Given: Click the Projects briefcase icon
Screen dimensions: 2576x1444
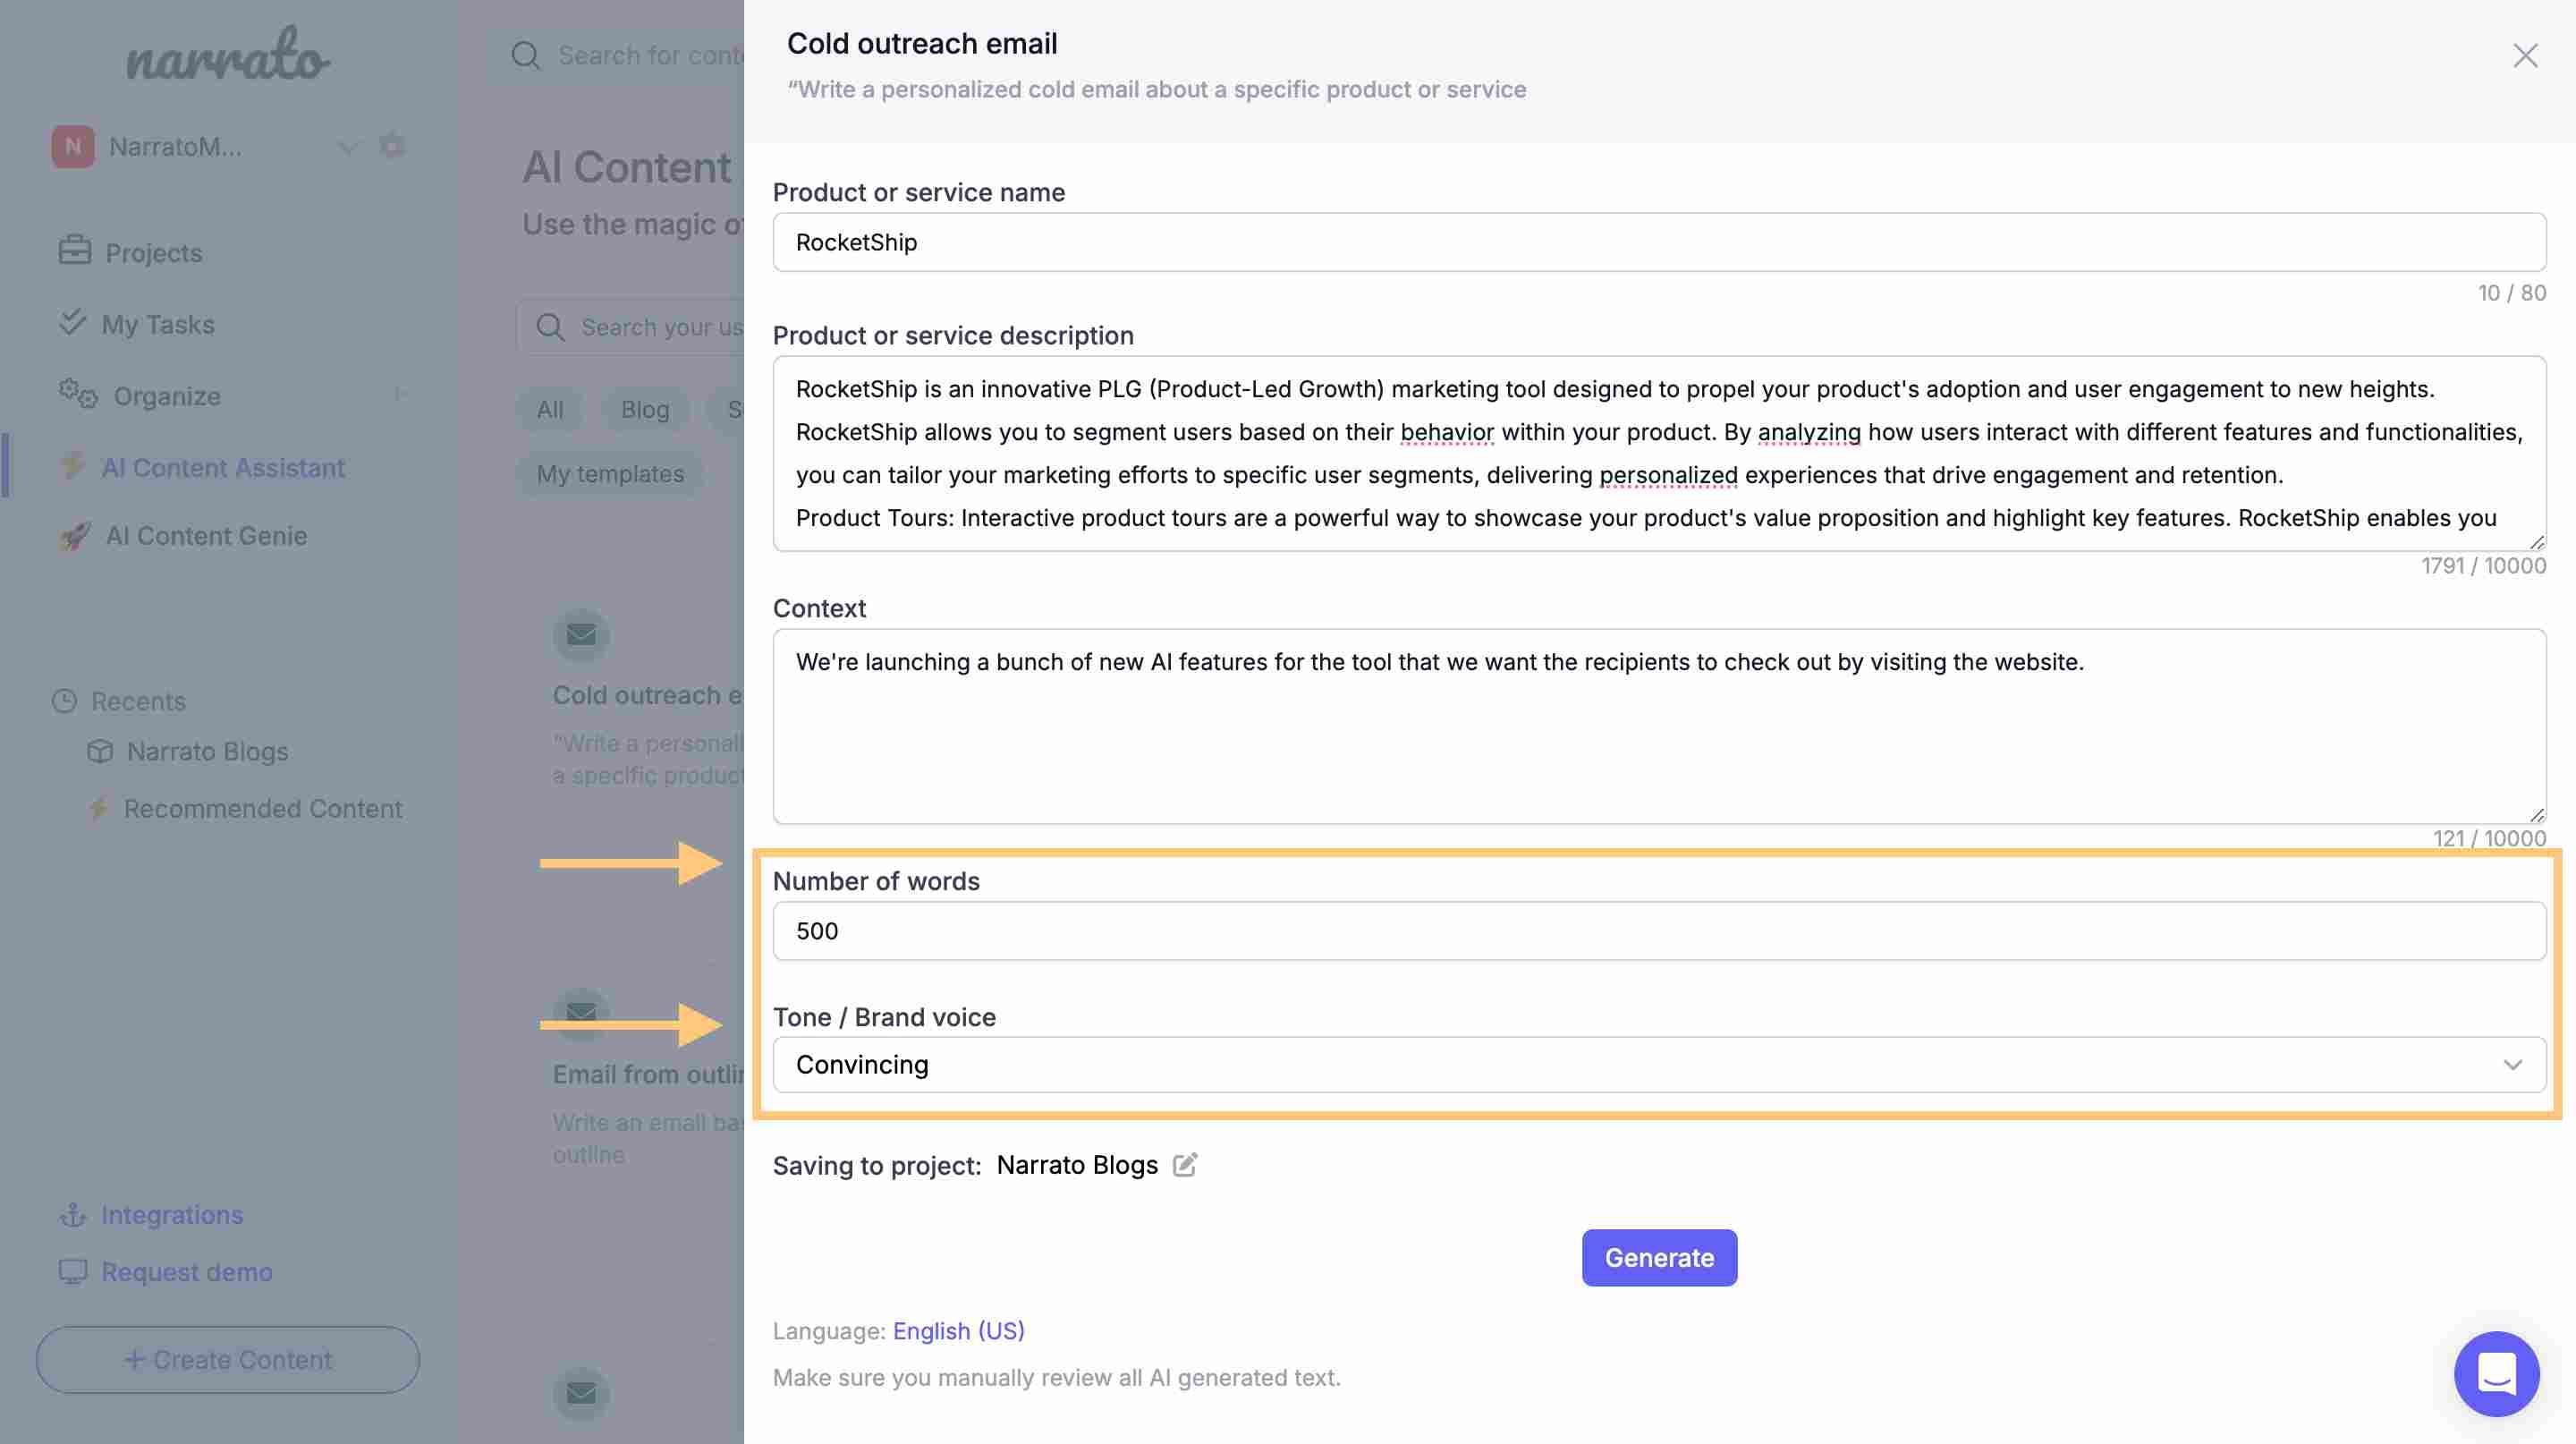Looking at the screenshot, I should 74,250.
